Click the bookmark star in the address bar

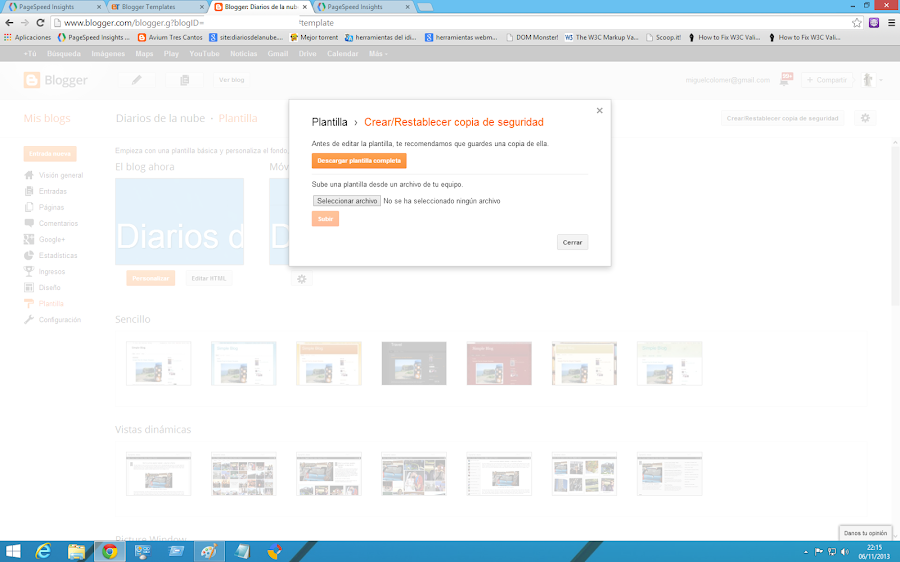click(857, 23)
